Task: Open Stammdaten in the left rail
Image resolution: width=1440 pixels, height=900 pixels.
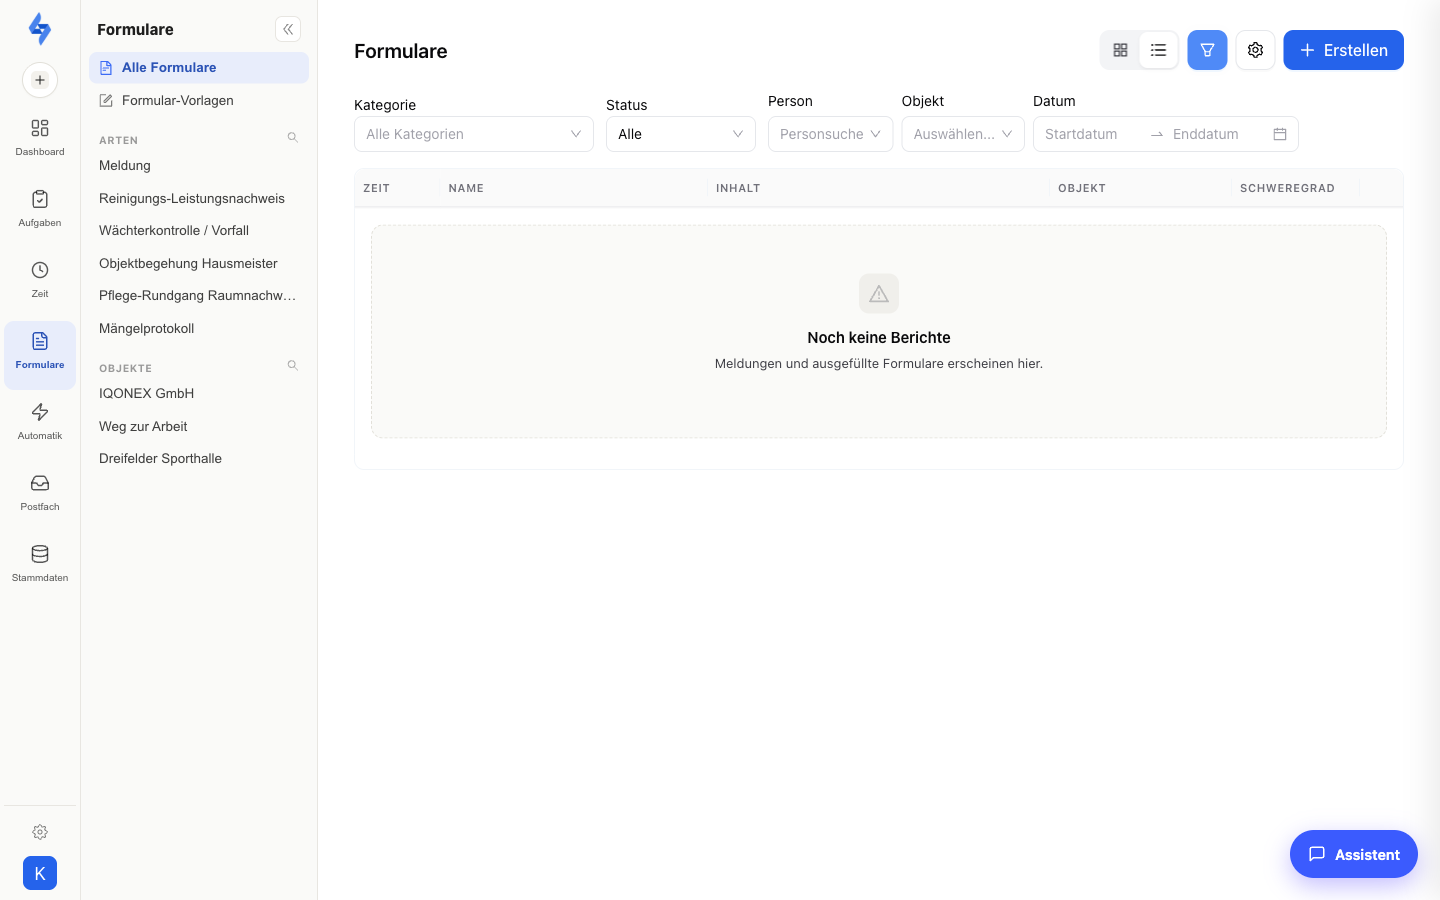Action: point(40,564)
